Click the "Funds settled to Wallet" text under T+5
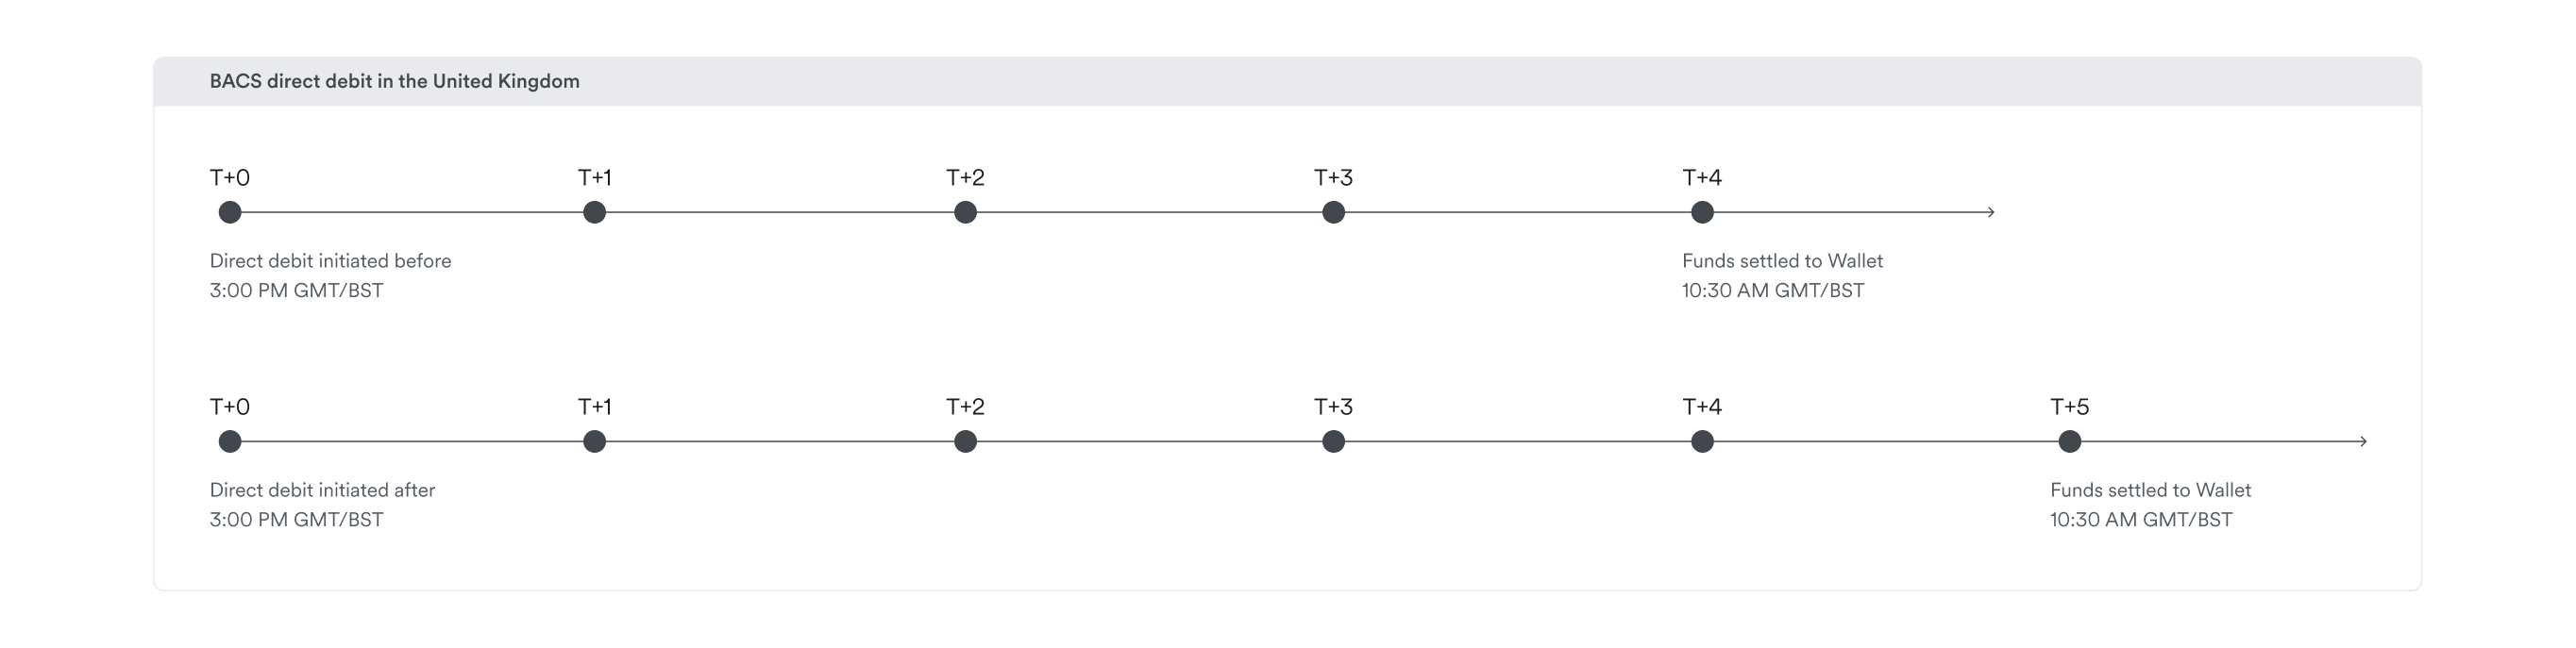2576x648 pixels. (x=2150, y=490)
